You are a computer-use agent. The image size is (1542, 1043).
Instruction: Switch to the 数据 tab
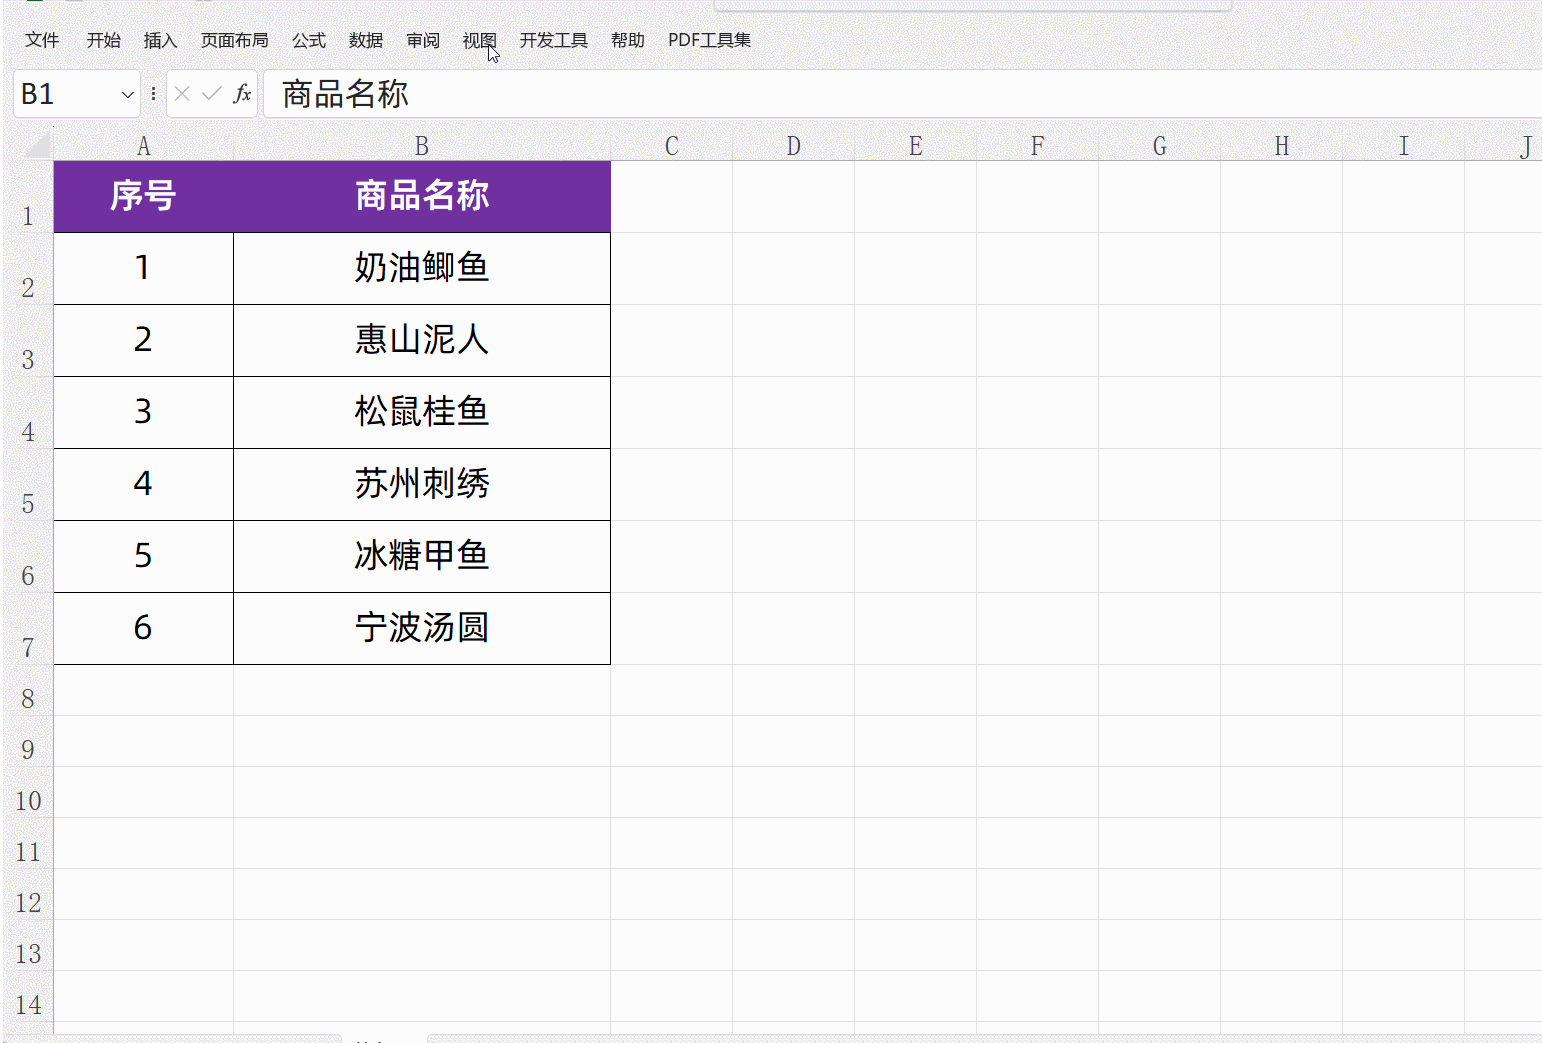pos(364,40)
